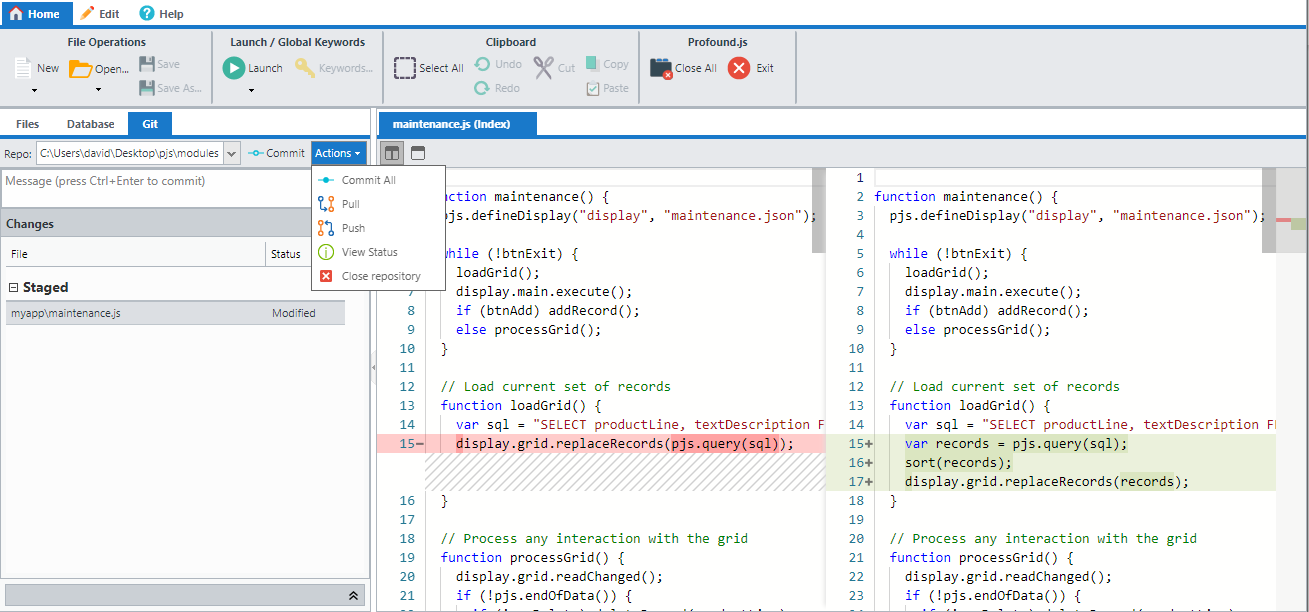
Task: Click the Redo icon in the Clipboard group
Action: click(x=482, y=88)
